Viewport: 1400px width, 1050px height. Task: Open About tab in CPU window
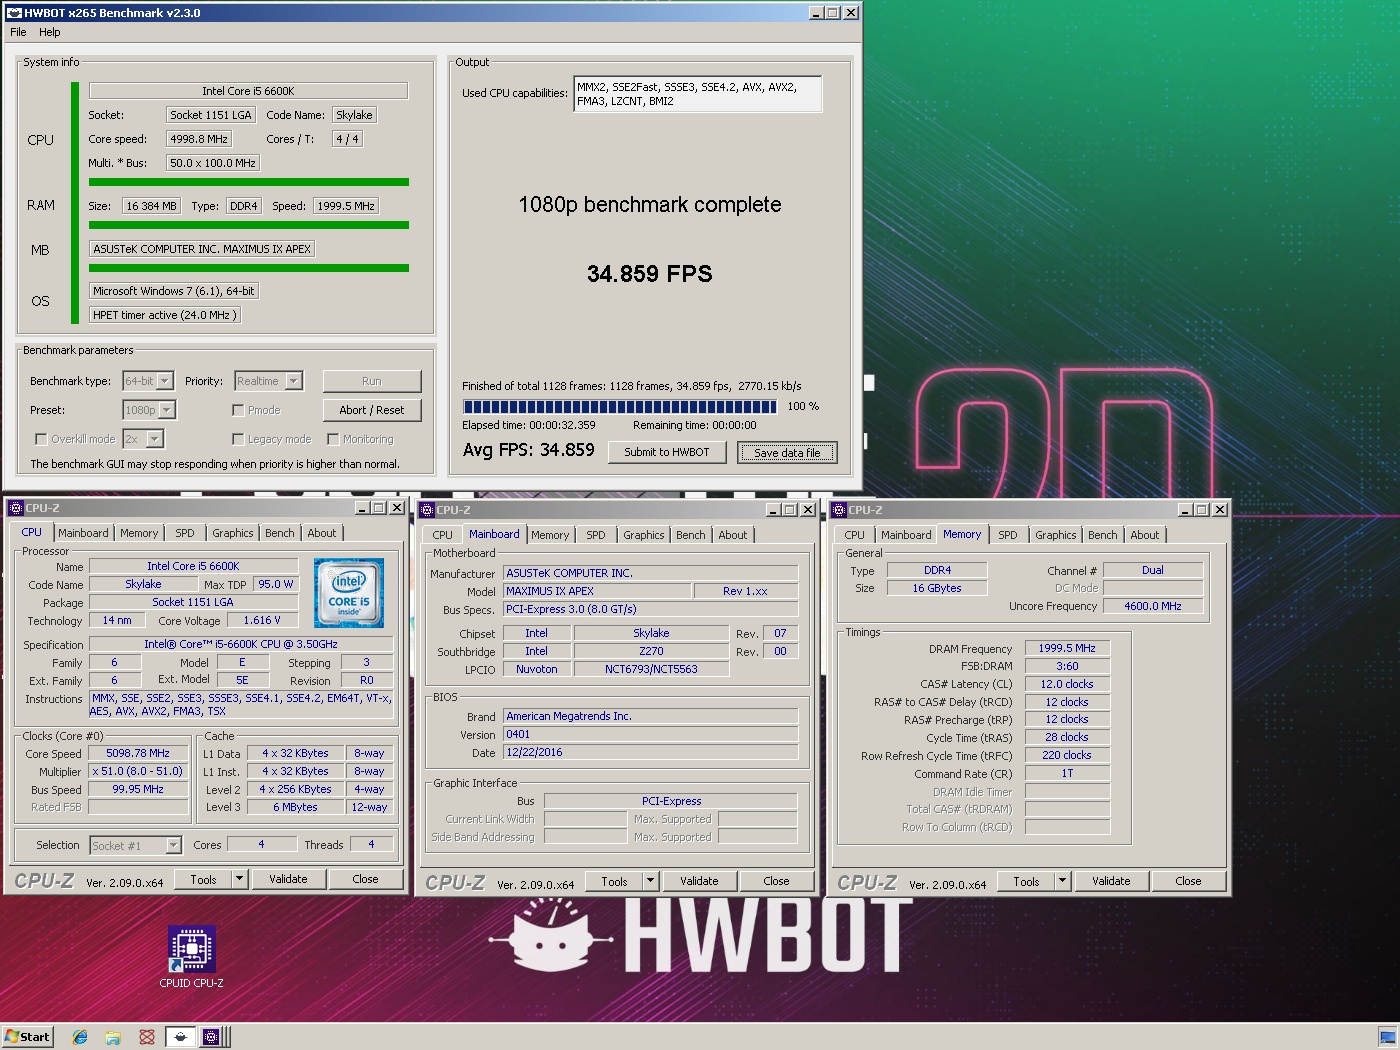[x=322, y=533]
